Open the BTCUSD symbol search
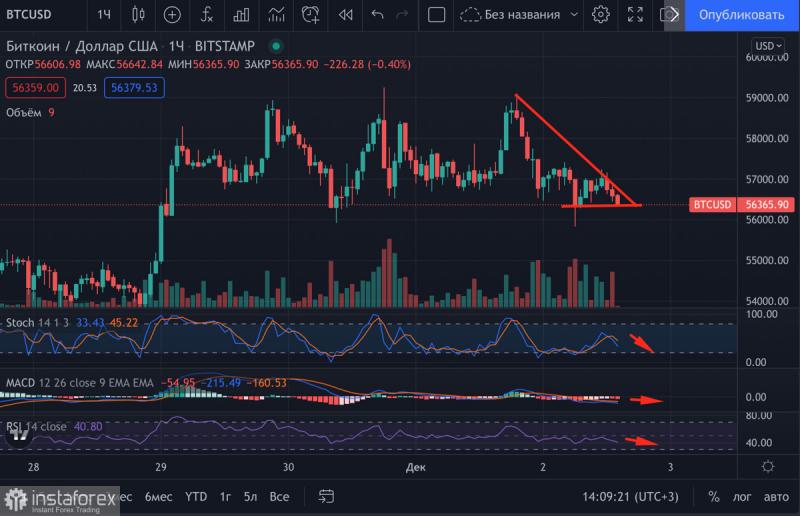This screenshot has width=800, height=516. click(29, 14)
